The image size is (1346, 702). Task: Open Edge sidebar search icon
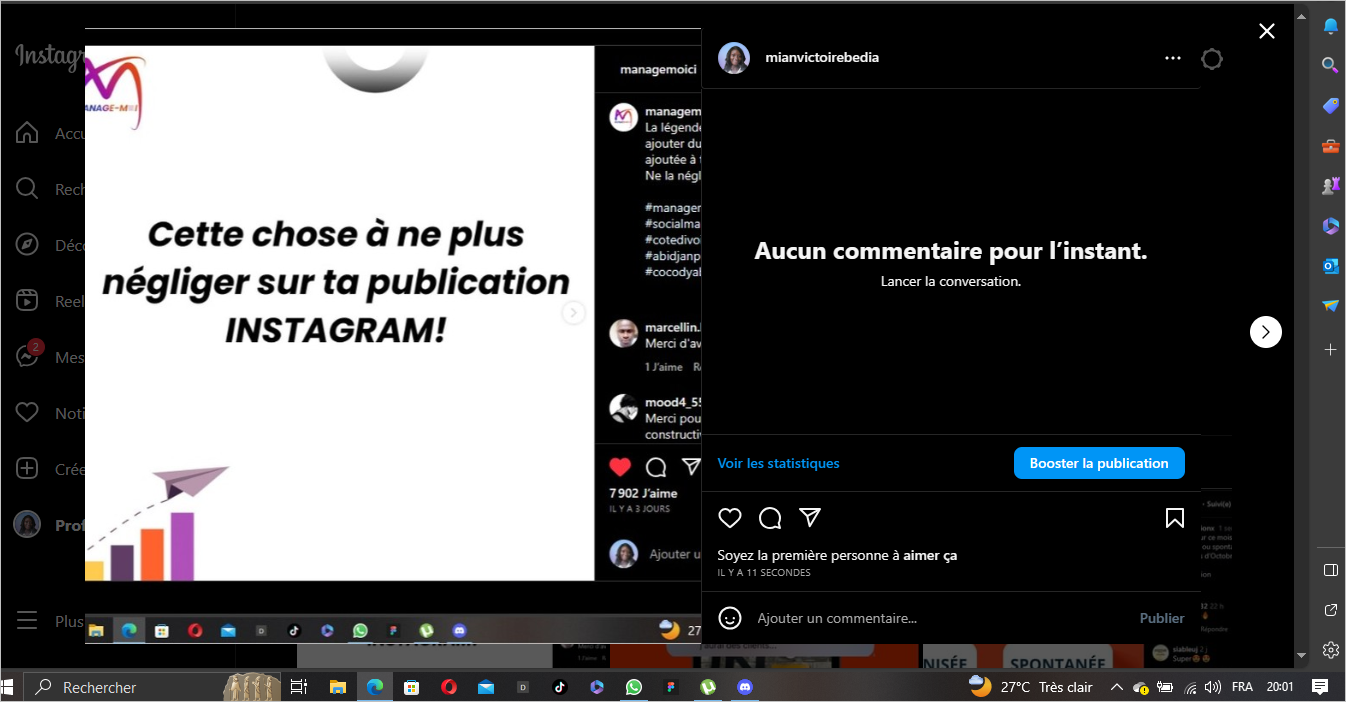coord(1330,65)
